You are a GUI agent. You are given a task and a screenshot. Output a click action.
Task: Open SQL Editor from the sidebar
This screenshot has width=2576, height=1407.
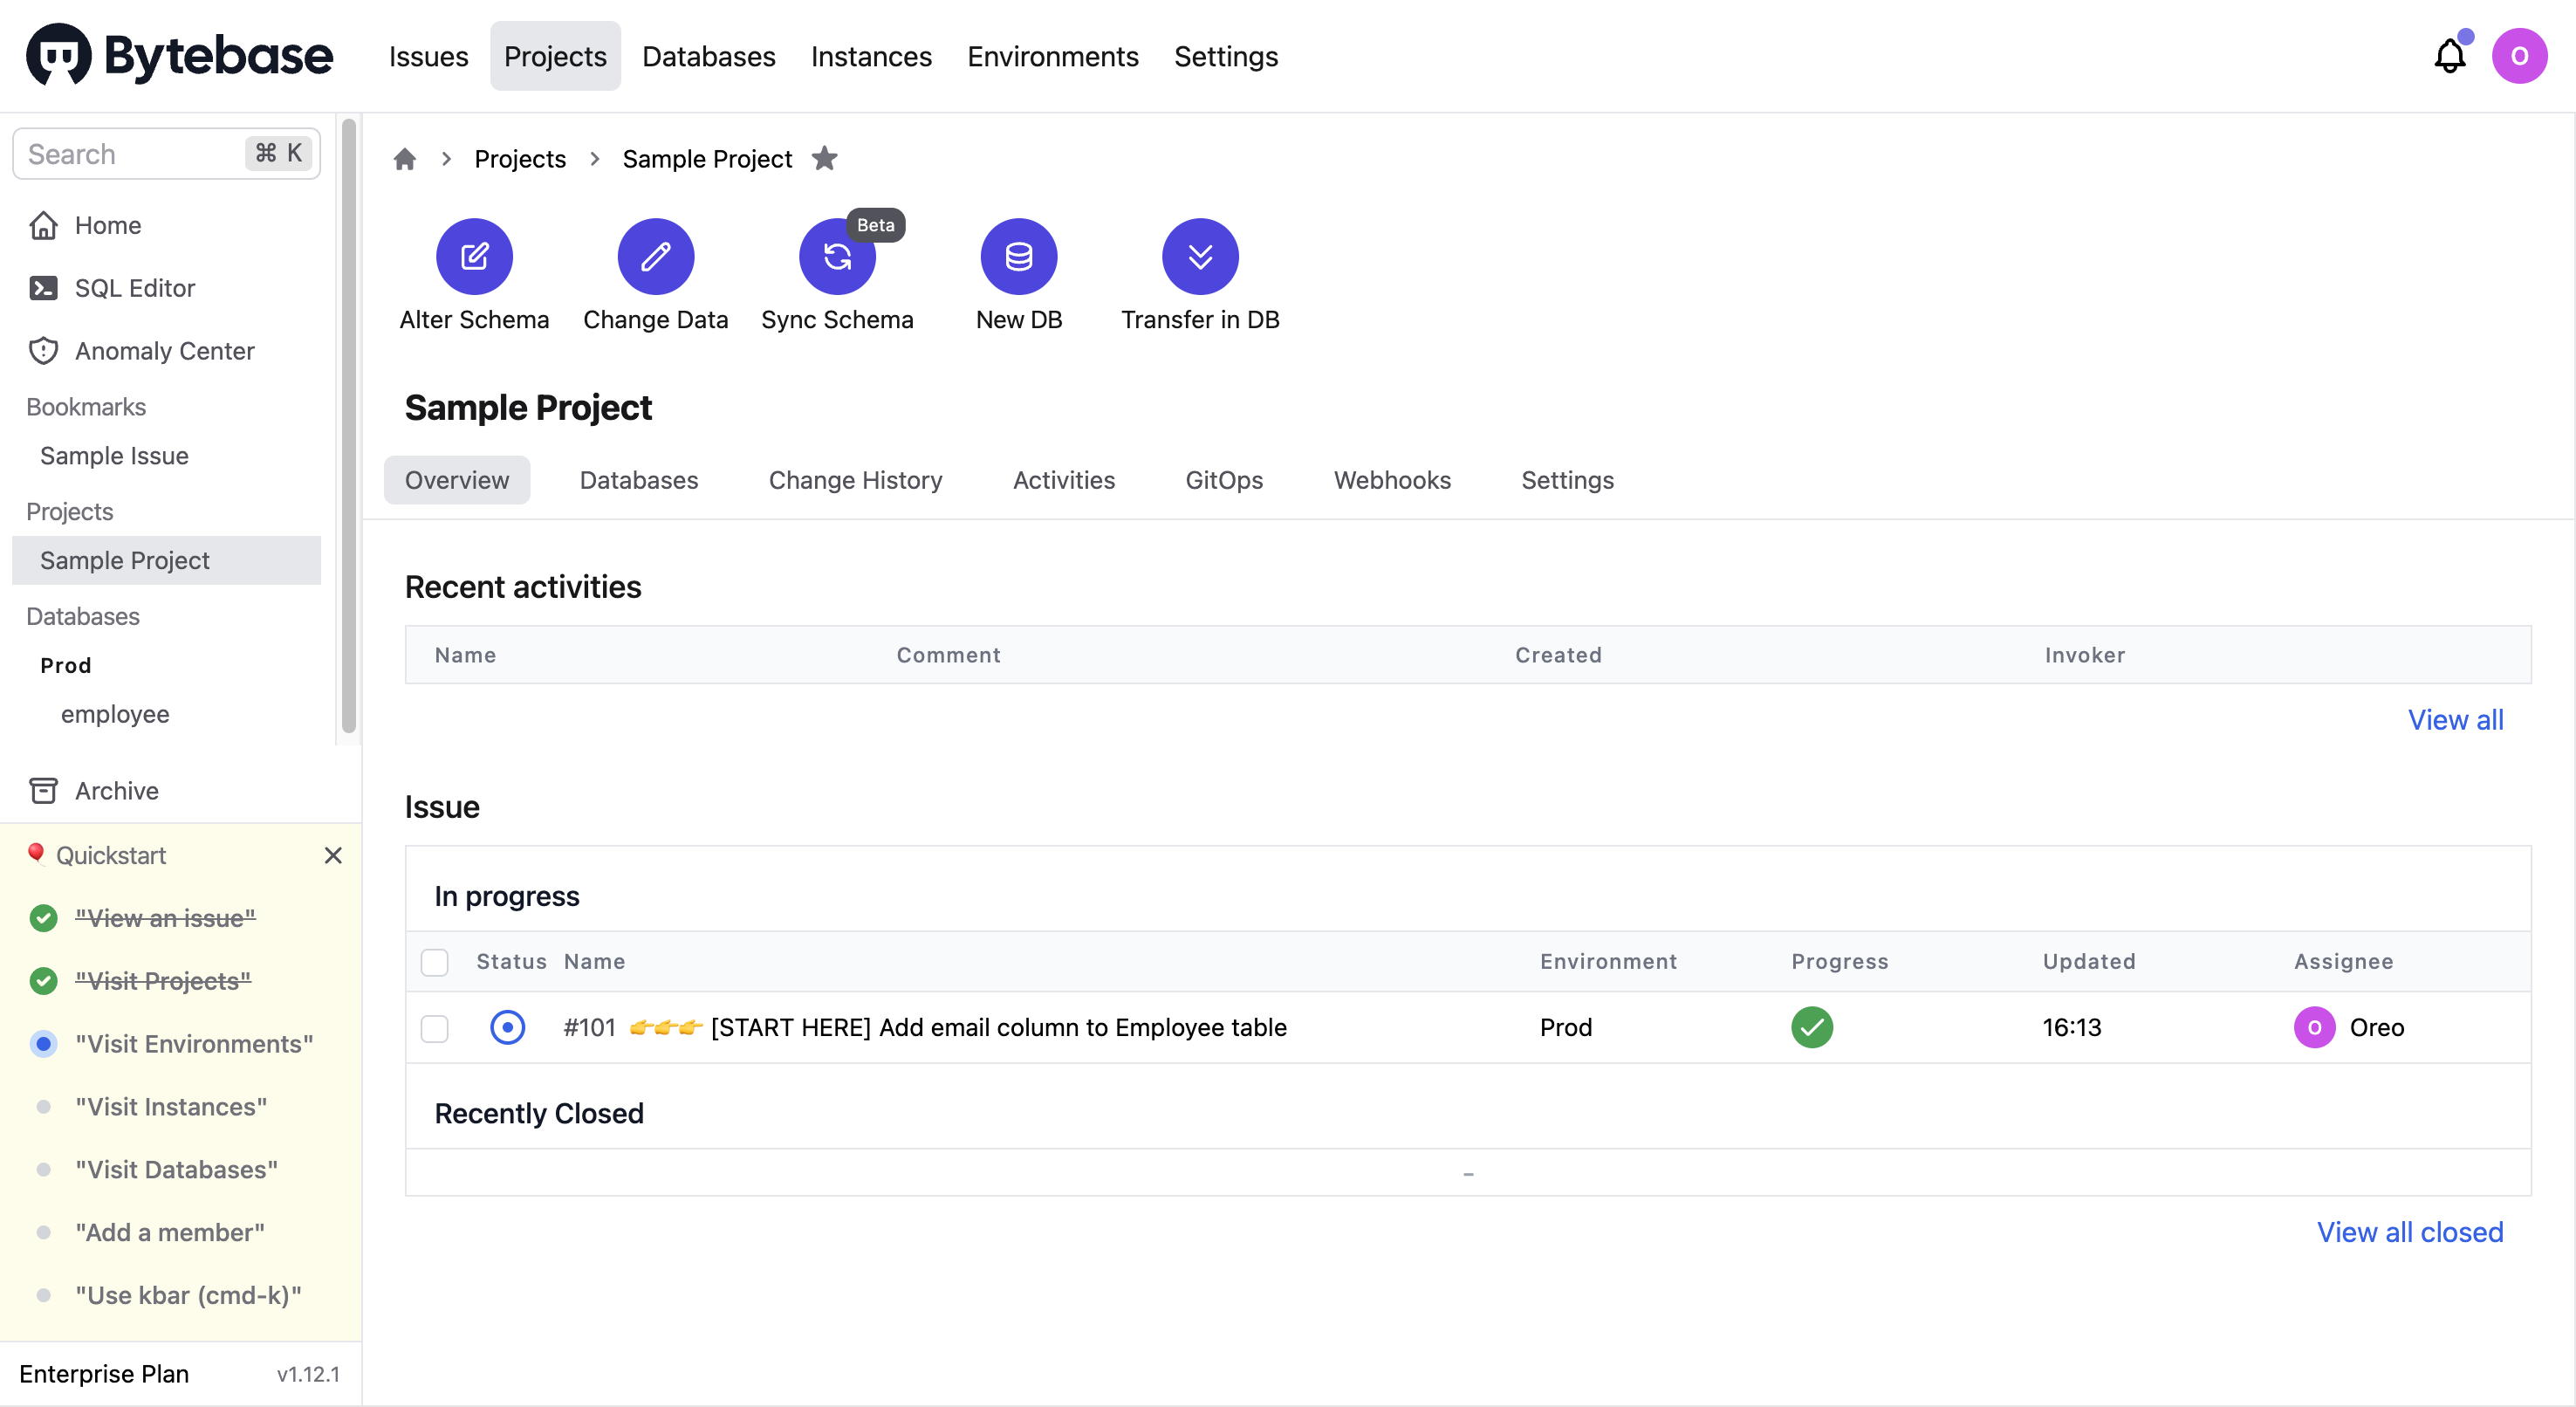point(134,288)
